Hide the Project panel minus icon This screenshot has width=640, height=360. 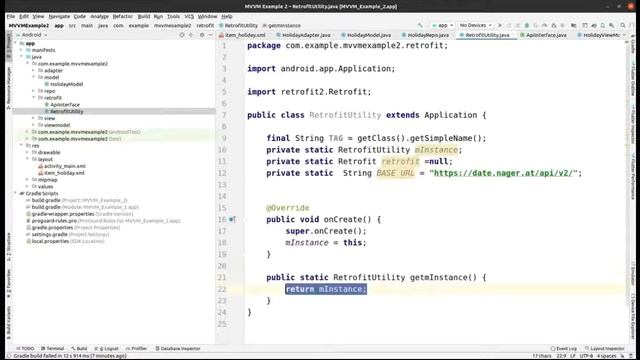211,35
